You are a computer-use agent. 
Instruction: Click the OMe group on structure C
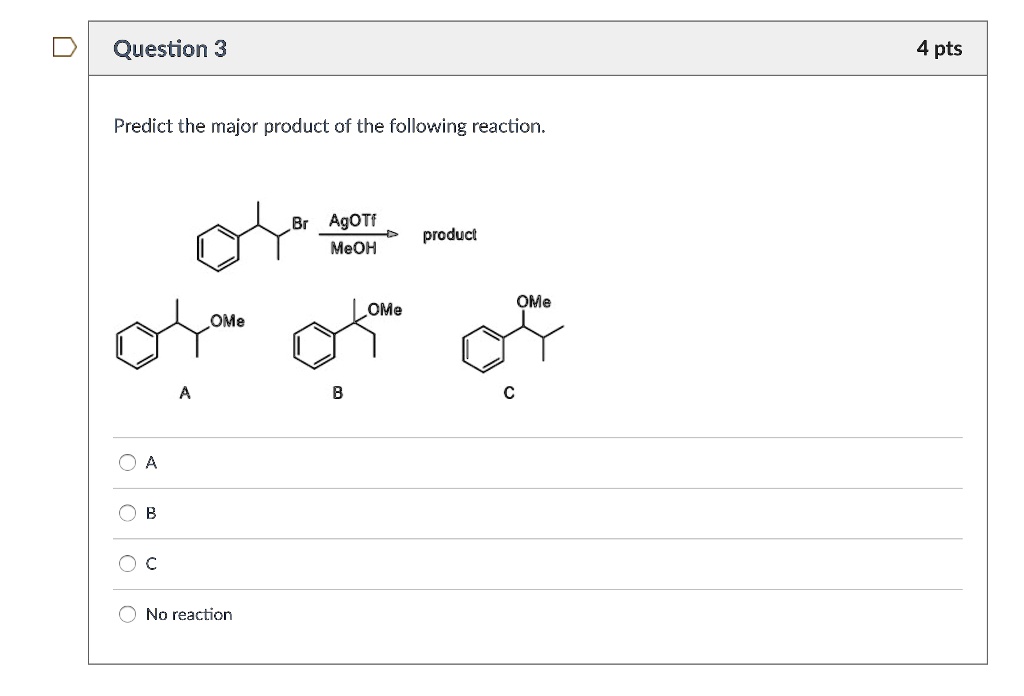(x=532, y=300)
